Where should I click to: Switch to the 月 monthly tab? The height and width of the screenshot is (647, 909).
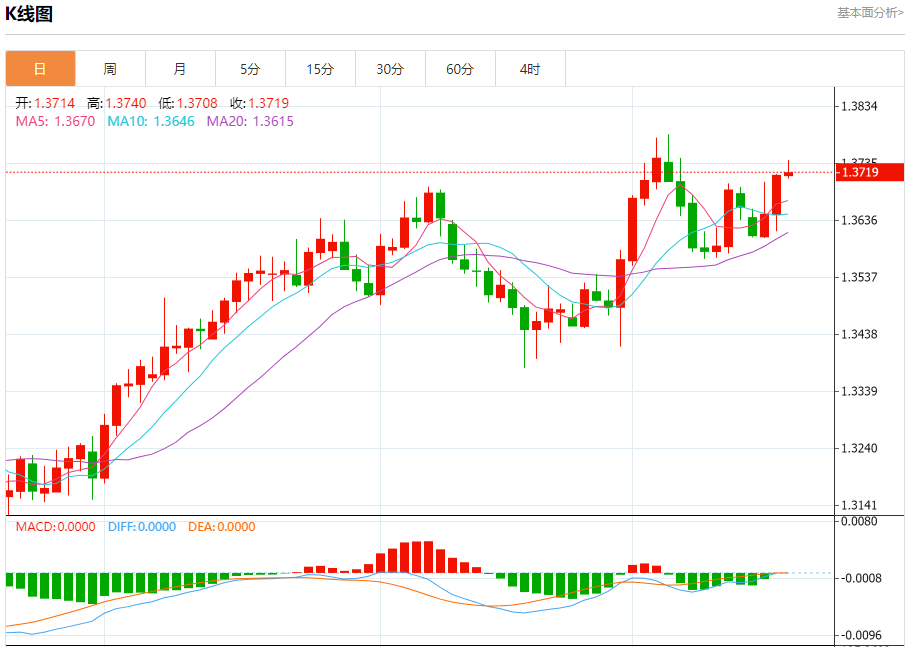pos(180,69)
